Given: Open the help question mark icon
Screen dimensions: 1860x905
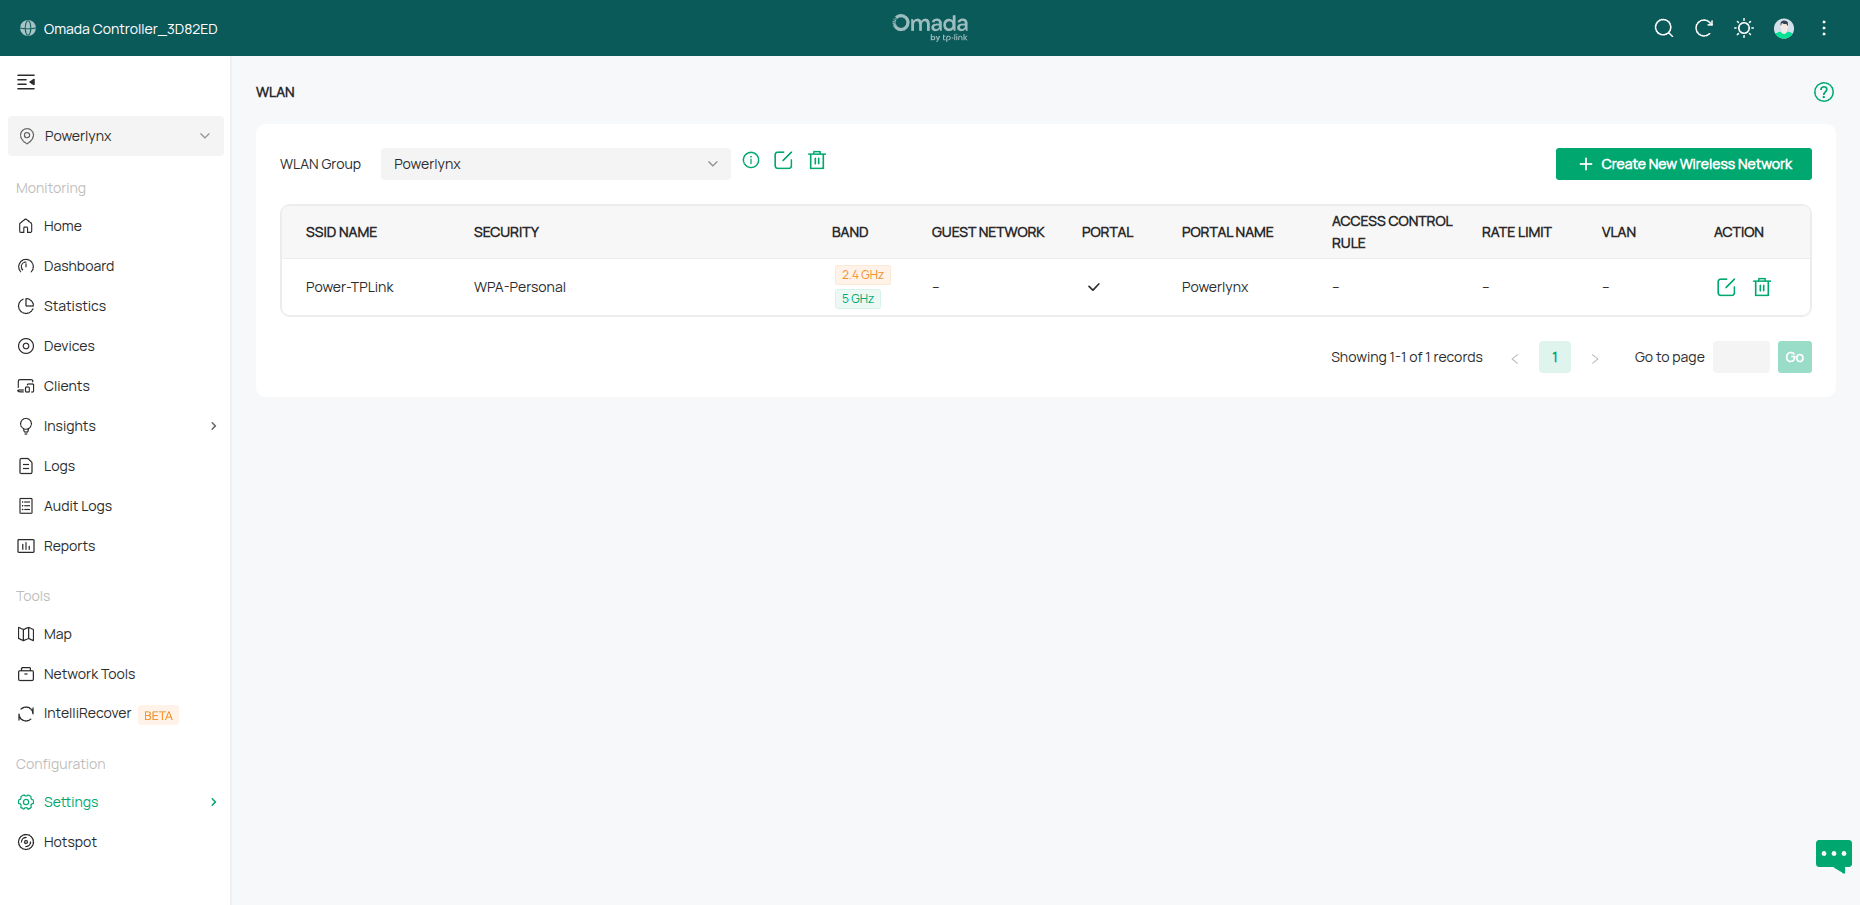Looking at the screenshot, I should pos(1824,92).
